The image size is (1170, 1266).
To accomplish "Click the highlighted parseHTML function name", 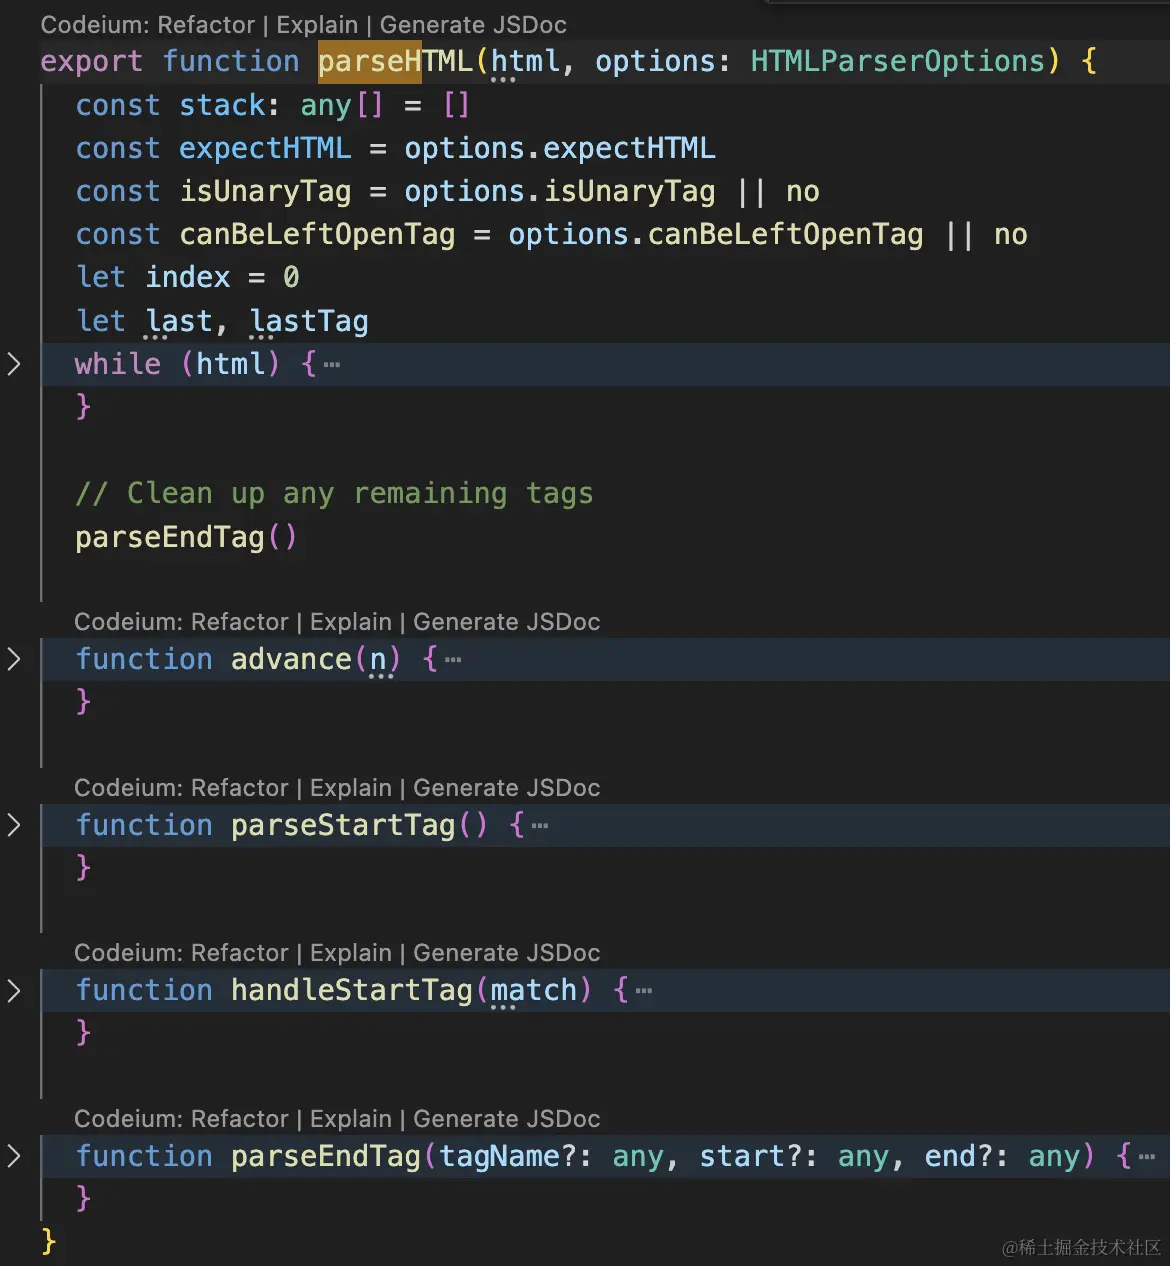I will 395,62.
